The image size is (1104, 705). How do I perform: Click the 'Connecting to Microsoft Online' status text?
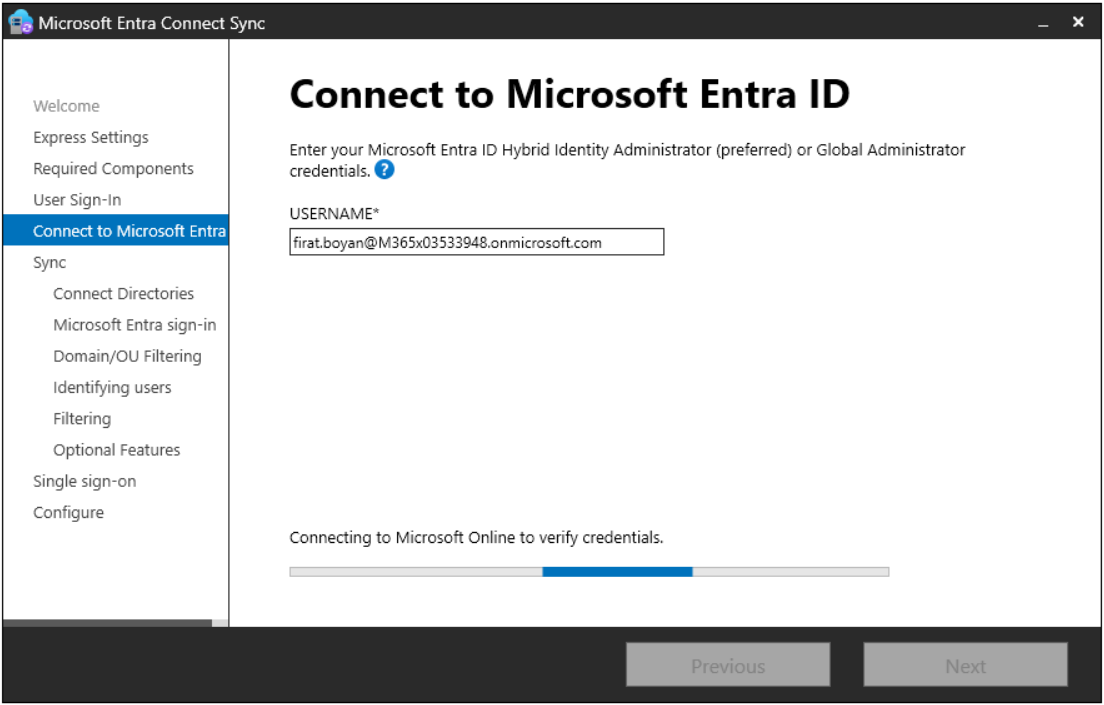[476, 538]
